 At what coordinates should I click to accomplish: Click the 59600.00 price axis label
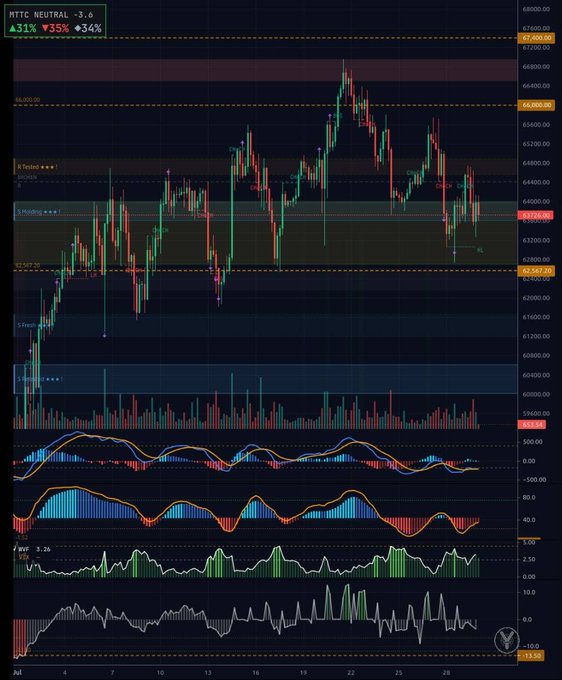(536, 414)
